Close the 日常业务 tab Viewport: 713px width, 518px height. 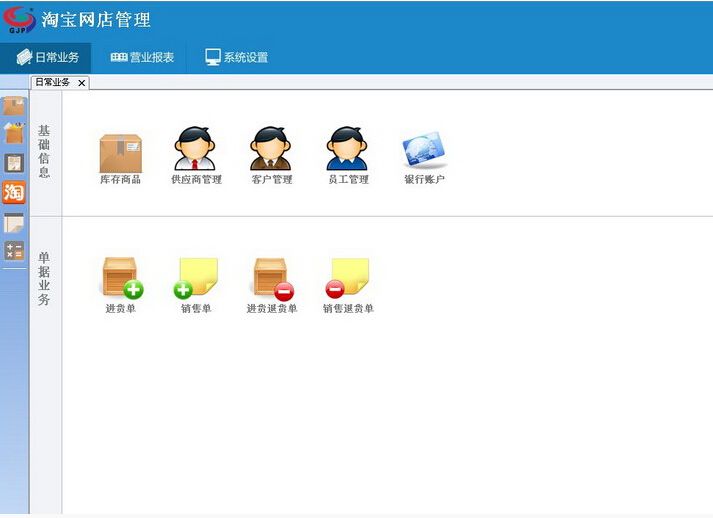click(81, 83)
